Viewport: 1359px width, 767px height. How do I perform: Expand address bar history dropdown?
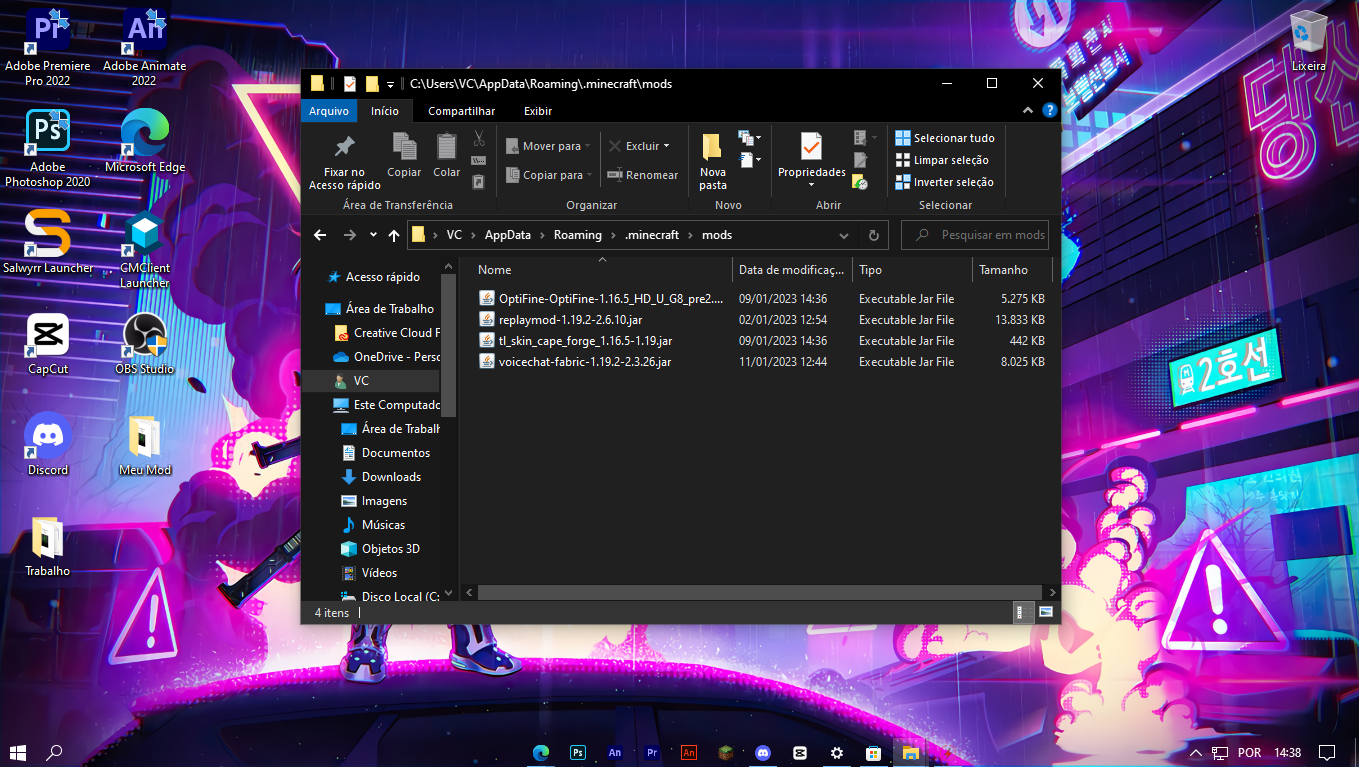[x=844, y=236]
